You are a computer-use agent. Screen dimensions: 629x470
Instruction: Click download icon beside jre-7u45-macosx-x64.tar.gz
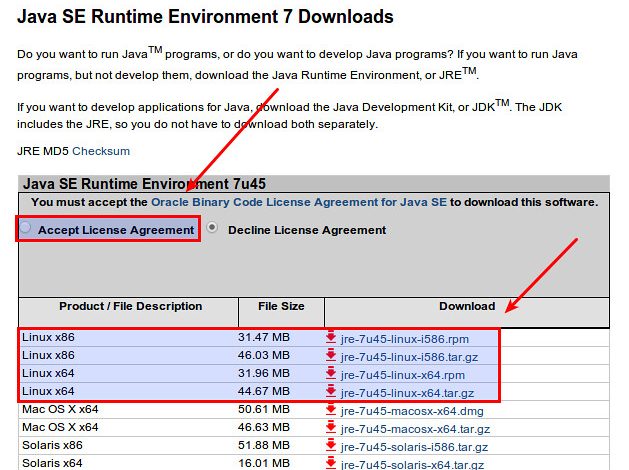(x=331, y=428)
